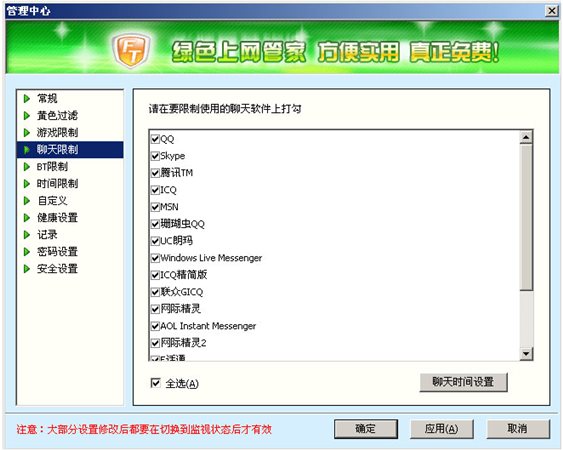This screenshot has height=450, width=563.
Task: Click the green arrow beside 时间限制
Action: (x=27, y=184)
